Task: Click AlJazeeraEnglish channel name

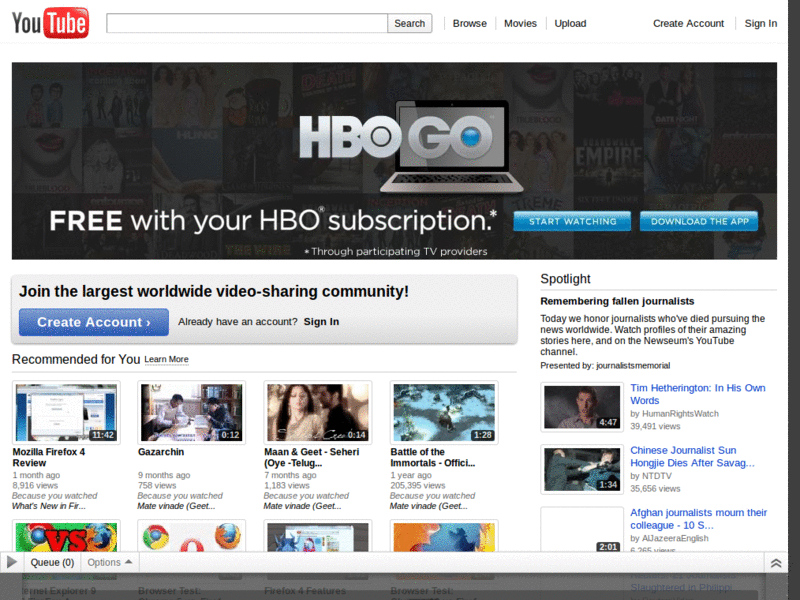Action: [x=674, y=538]
